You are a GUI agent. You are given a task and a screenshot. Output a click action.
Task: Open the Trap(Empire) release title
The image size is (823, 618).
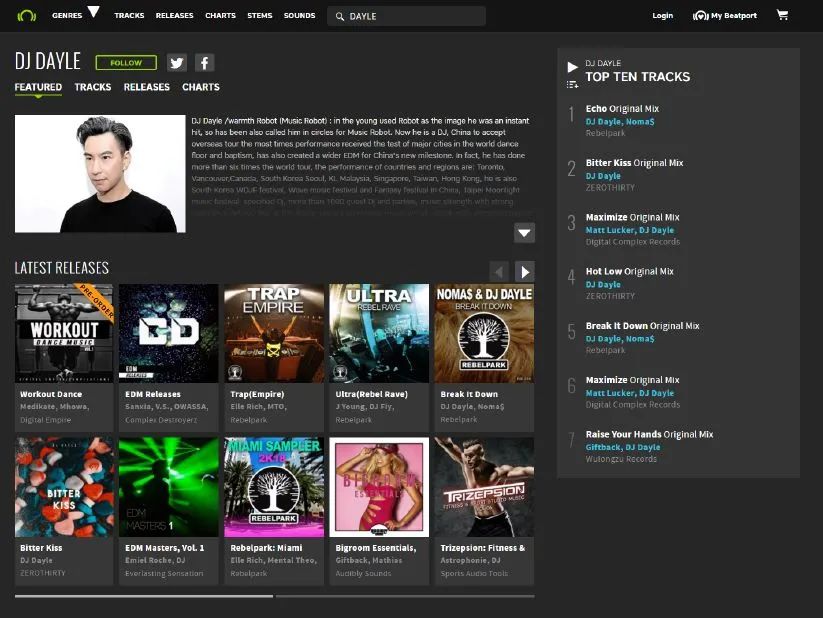pos(257,394)
